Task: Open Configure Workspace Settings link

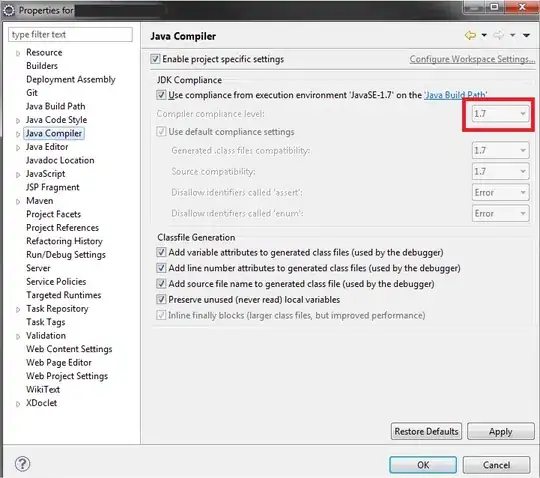Action: [x=472, y=59]
